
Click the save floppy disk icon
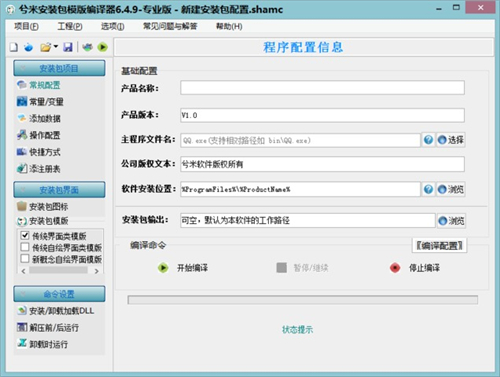(68, 47)
